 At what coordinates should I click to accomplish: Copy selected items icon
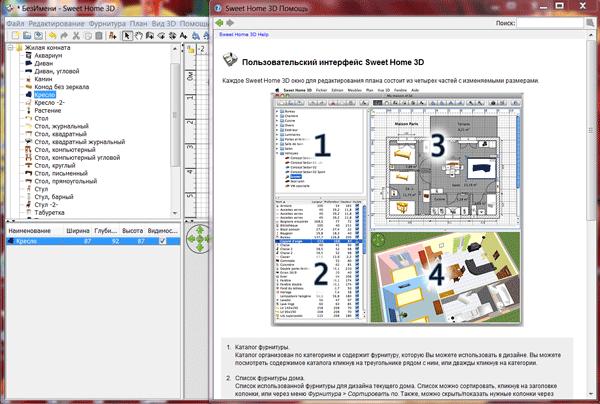(88, 36)
